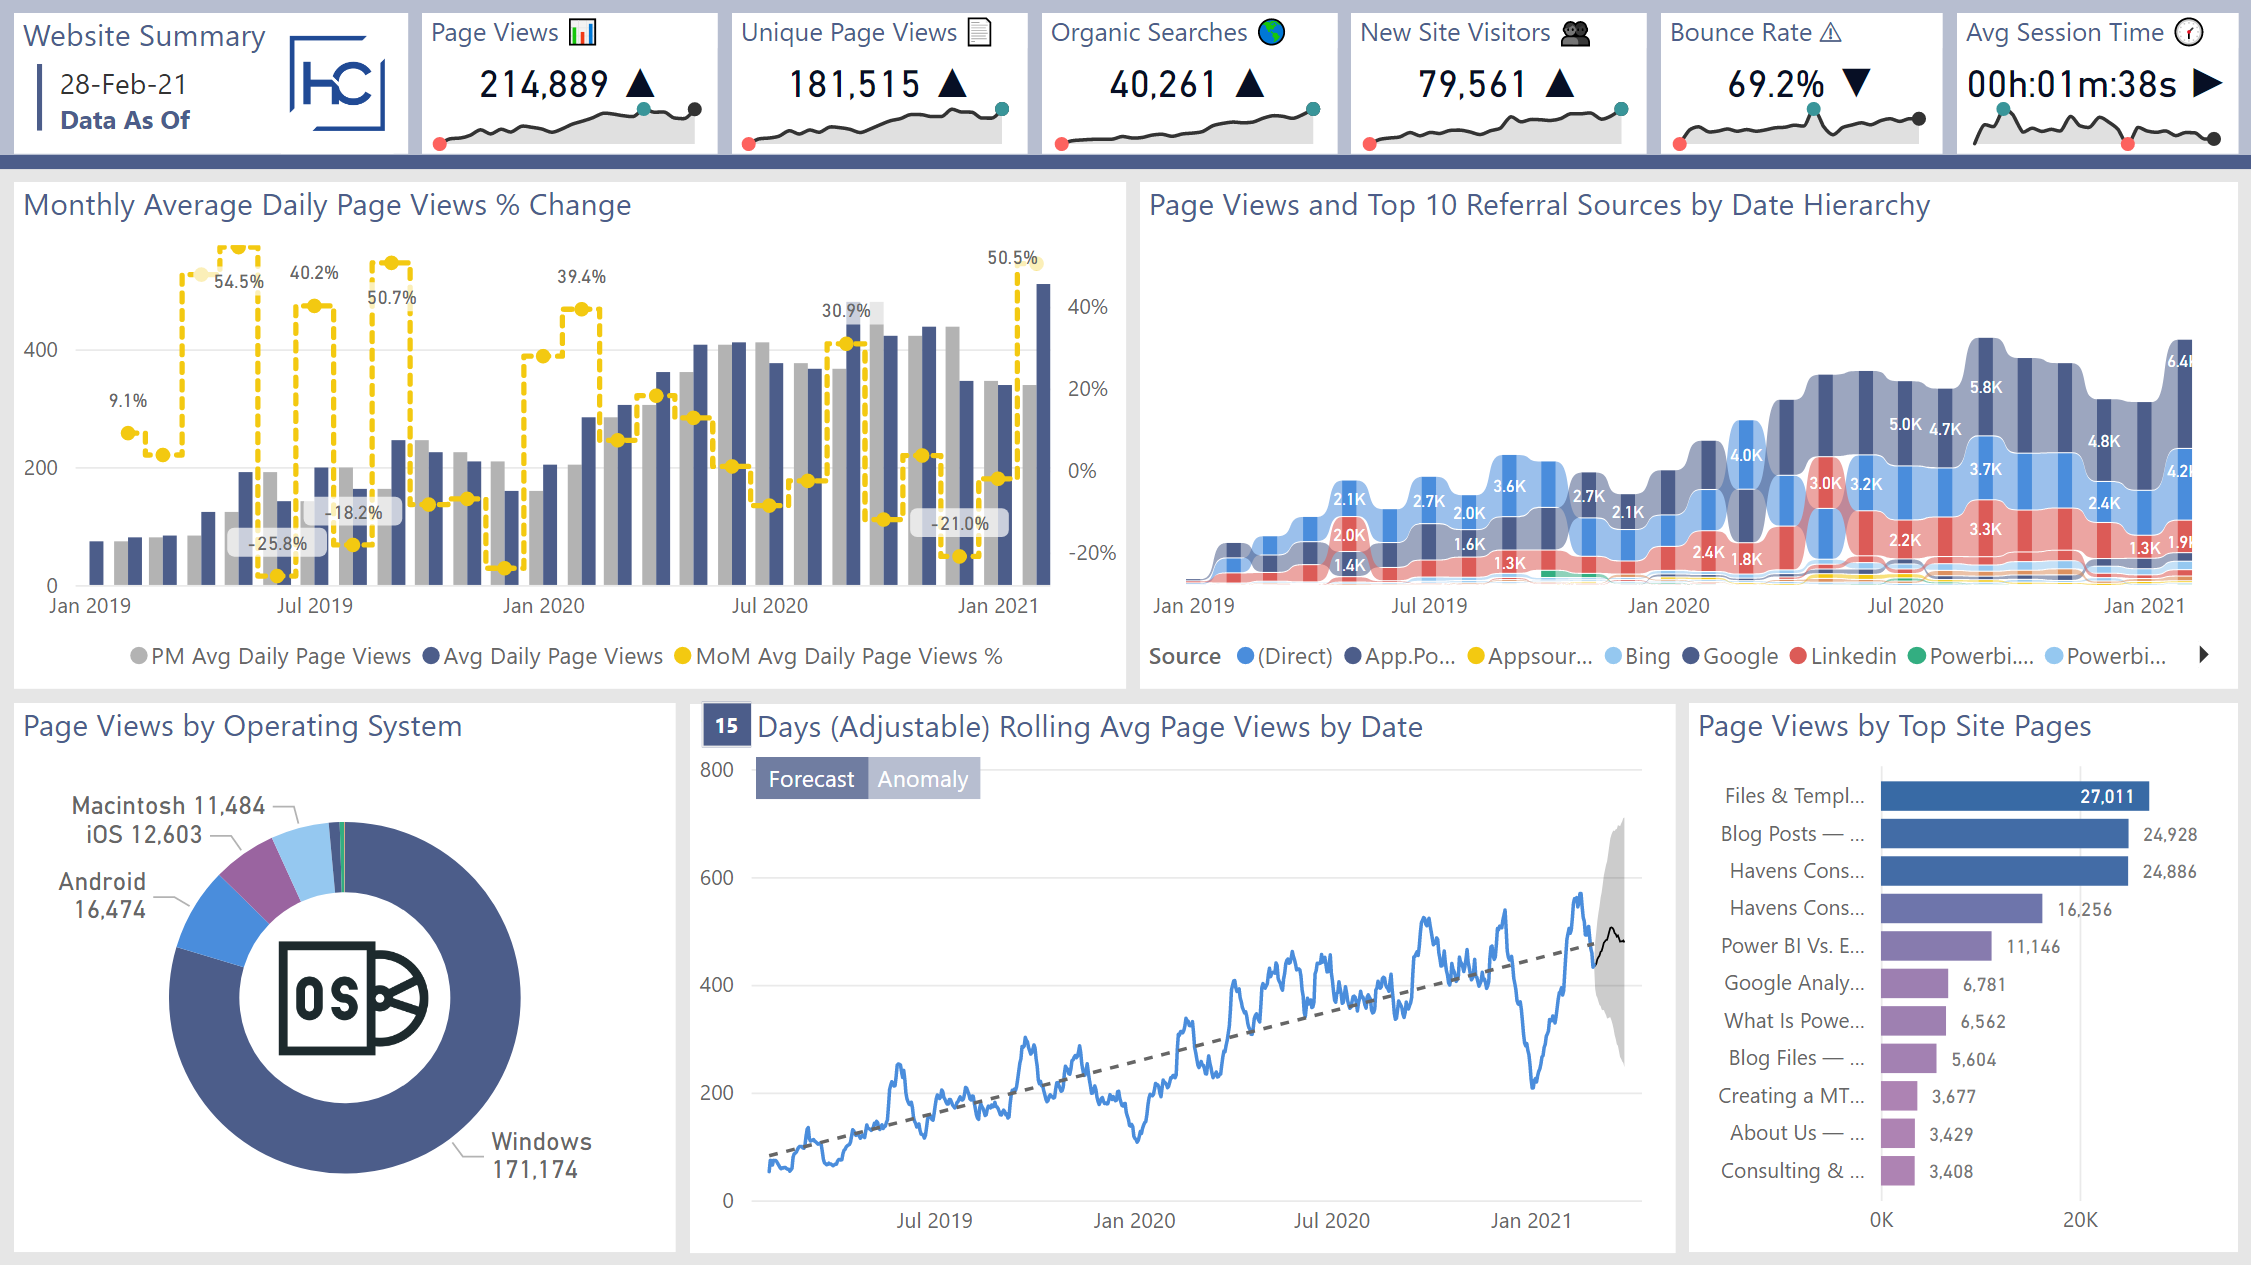Select the light-blue Powerbi... legend item

click(x=2106, y=656)
